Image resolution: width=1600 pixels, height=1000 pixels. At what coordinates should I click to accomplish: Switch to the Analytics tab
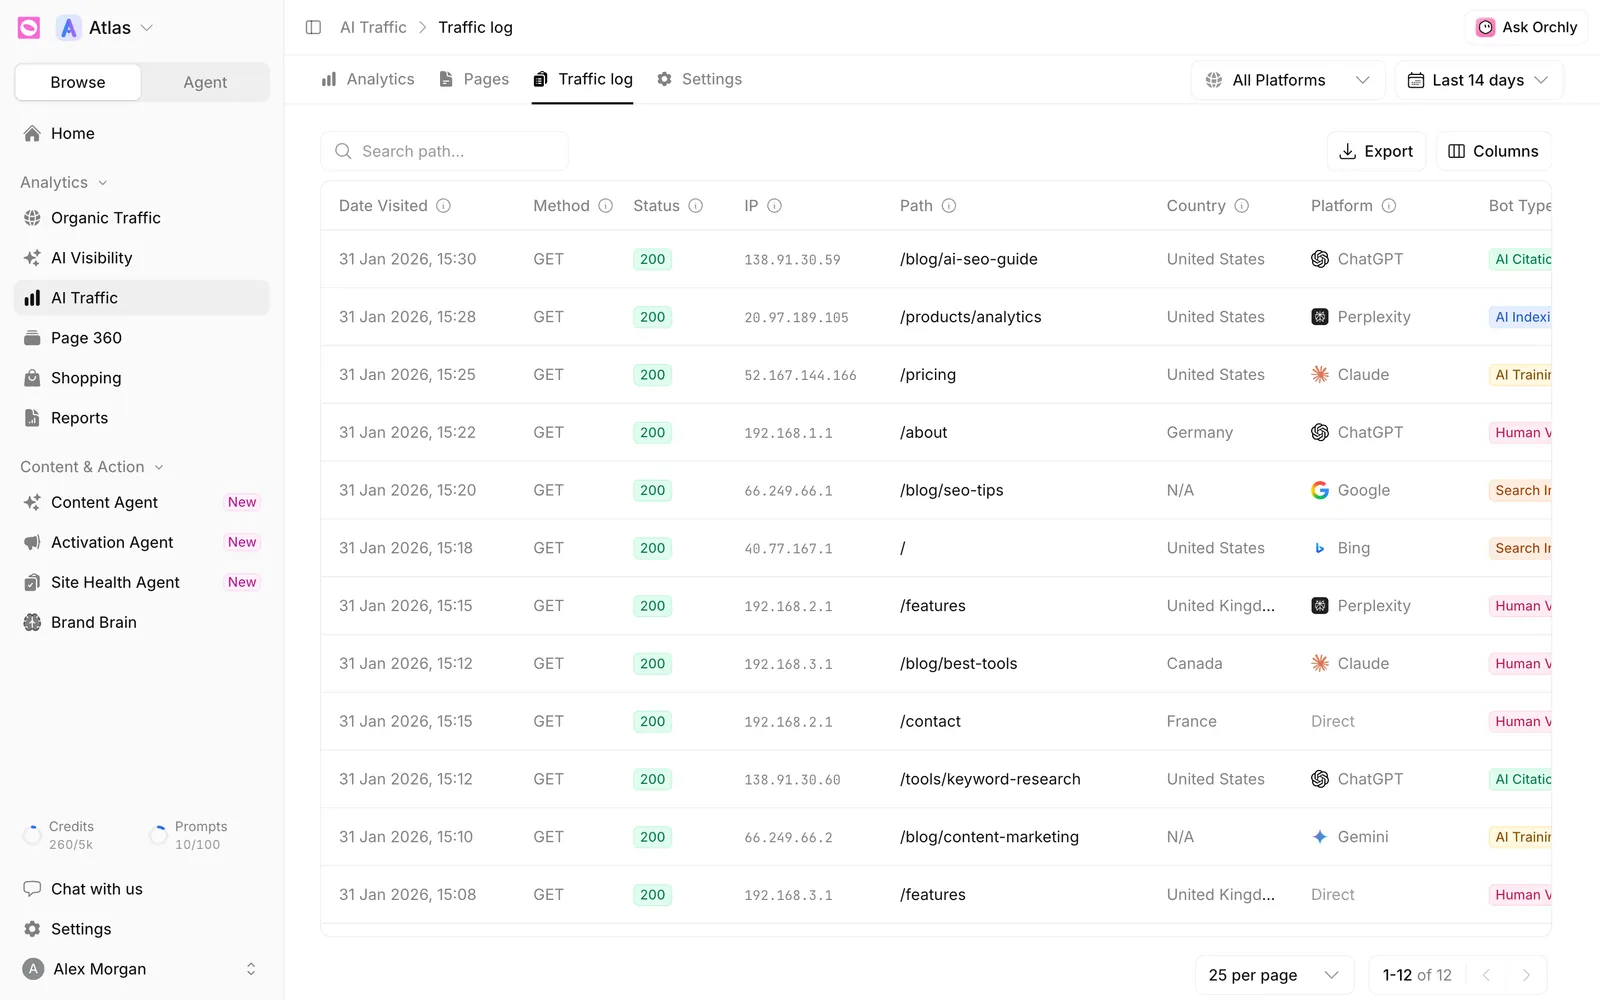368,79
